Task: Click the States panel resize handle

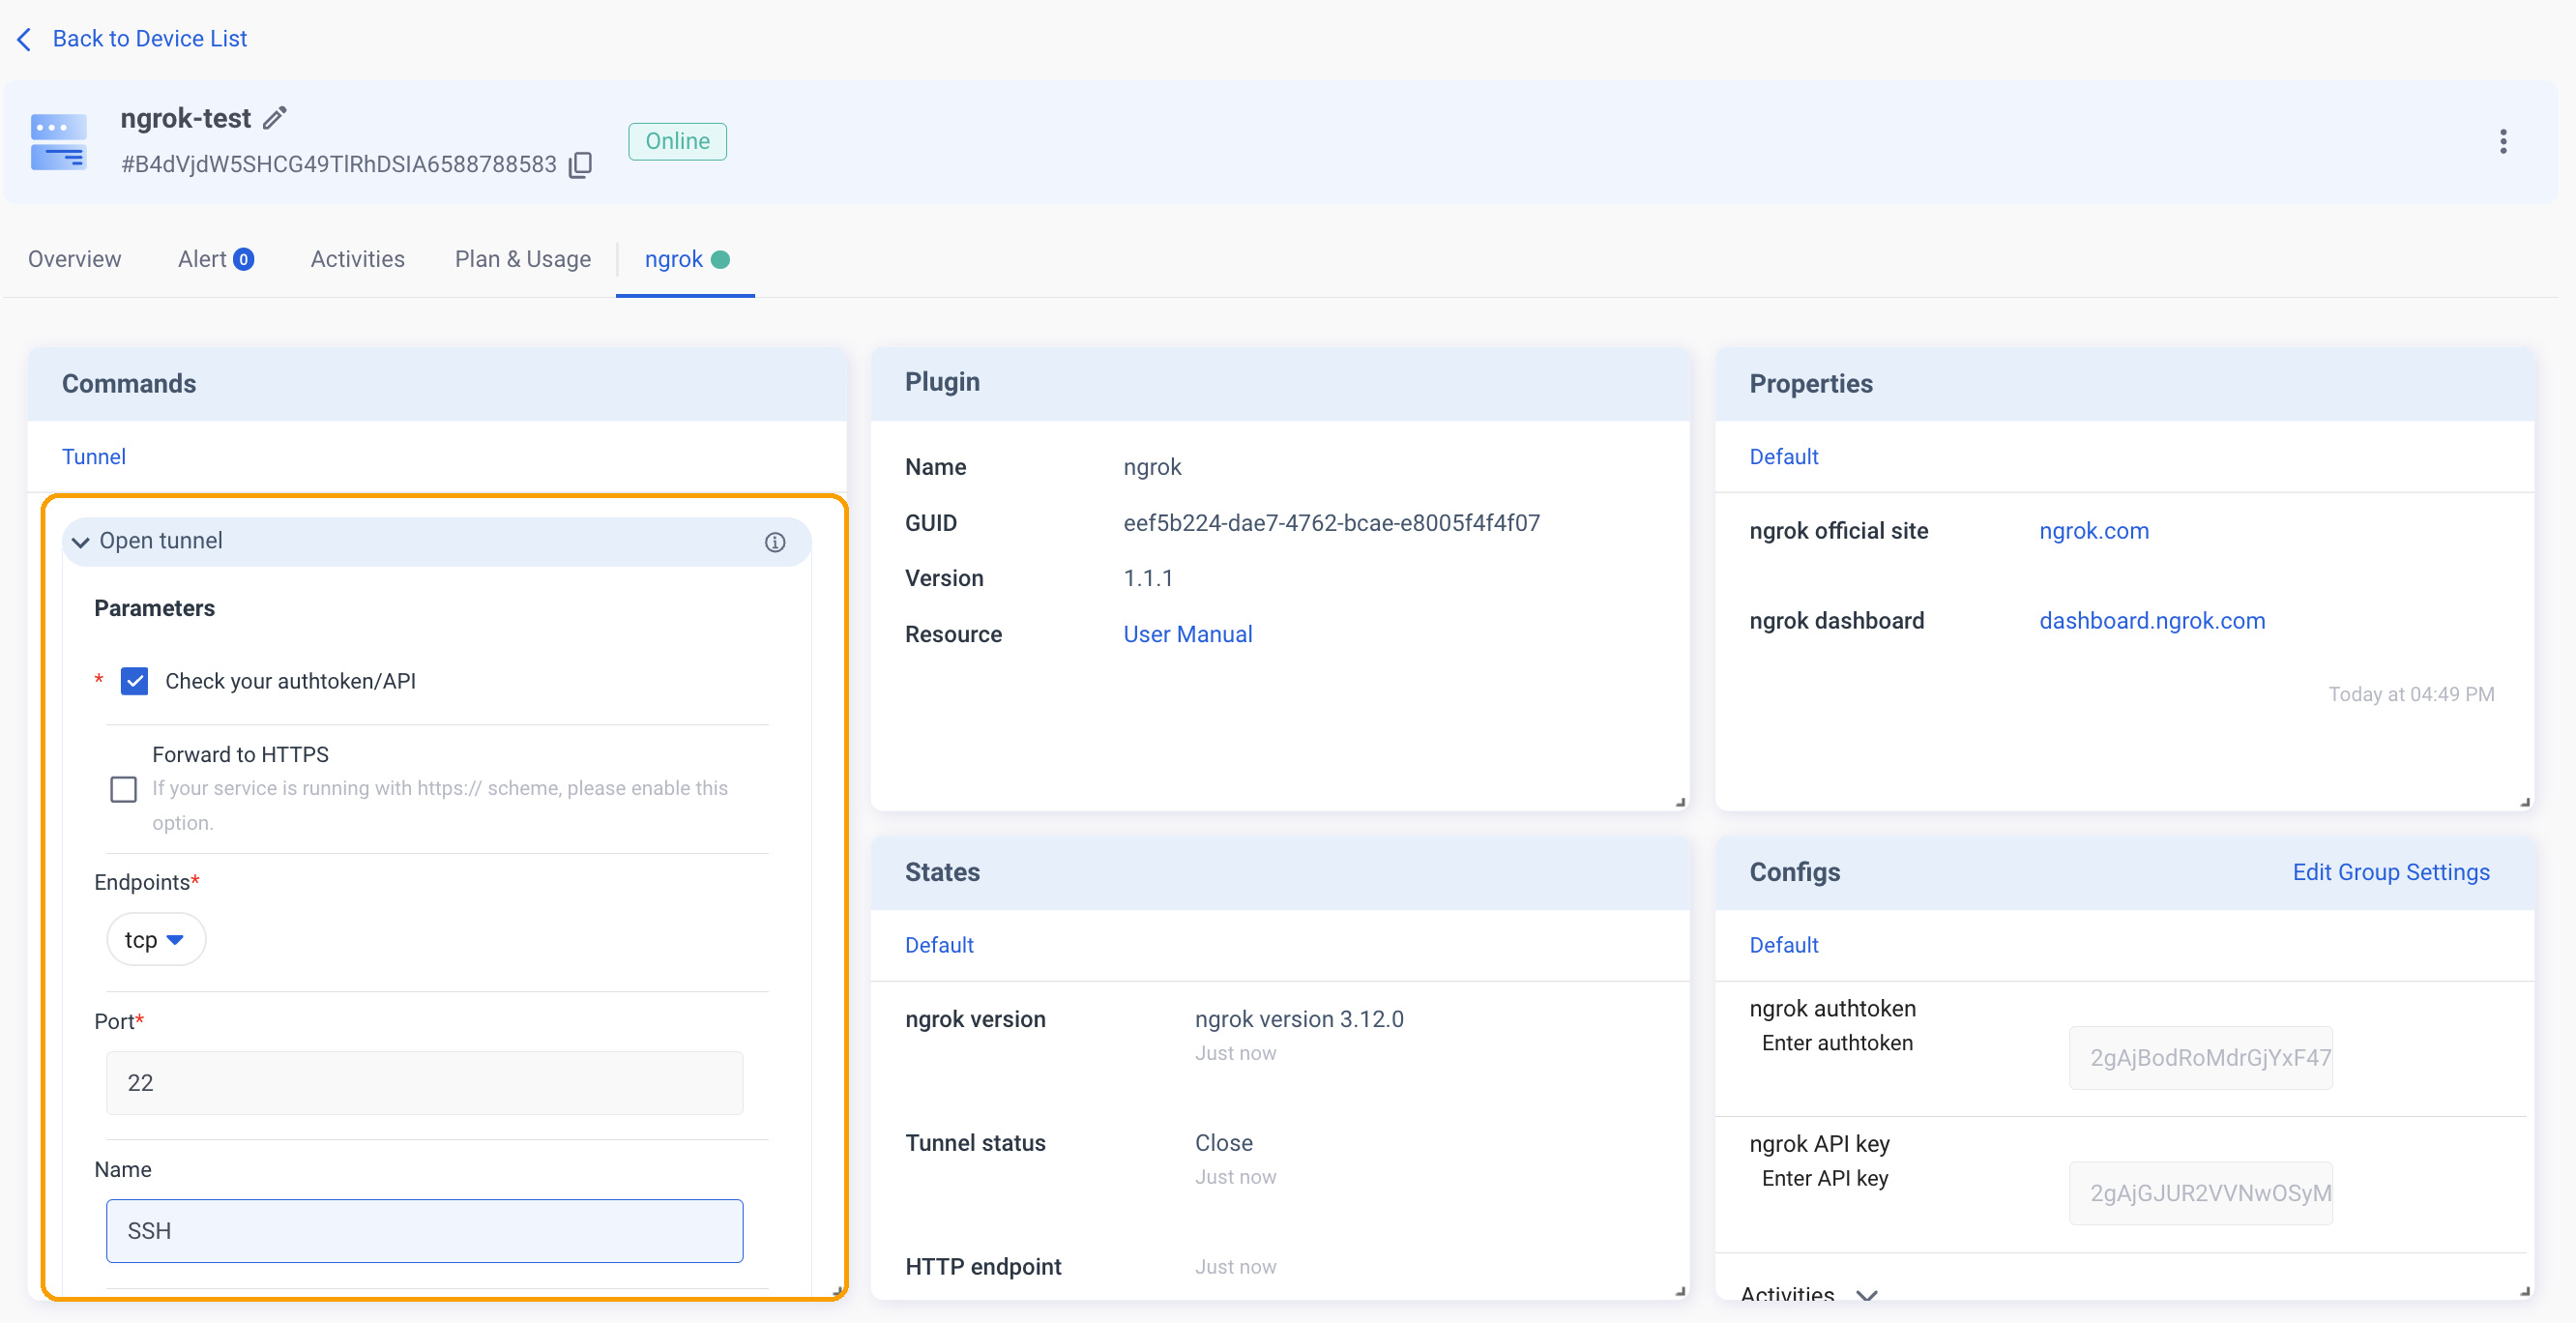Action: 1680,1291
